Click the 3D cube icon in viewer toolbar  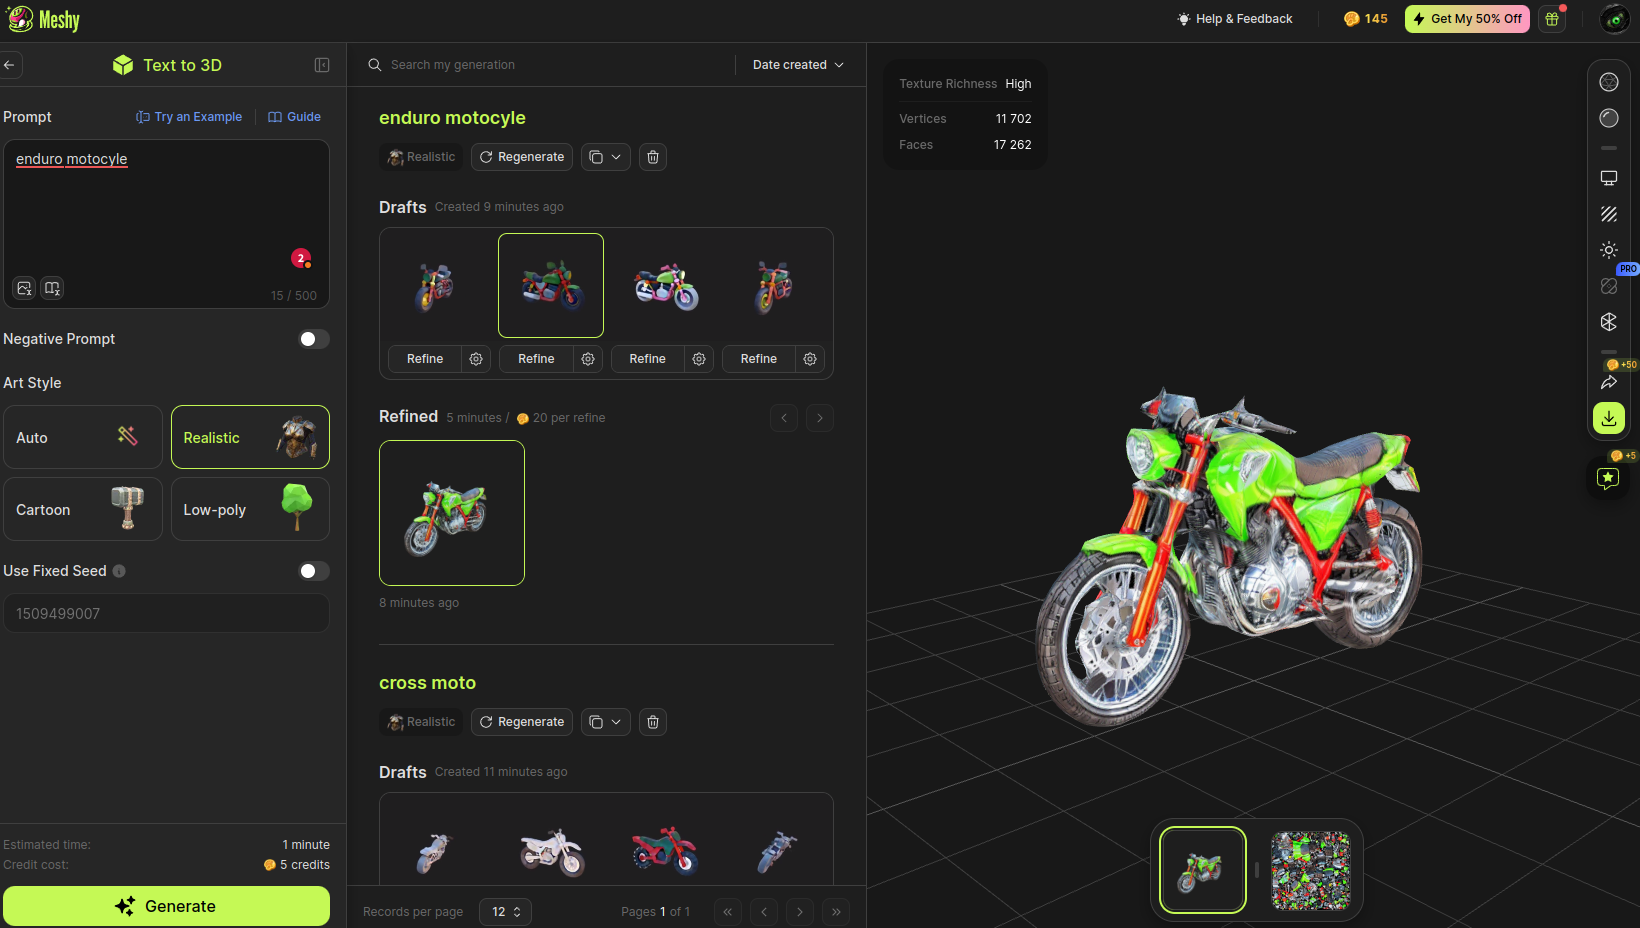coord(1609,322)
